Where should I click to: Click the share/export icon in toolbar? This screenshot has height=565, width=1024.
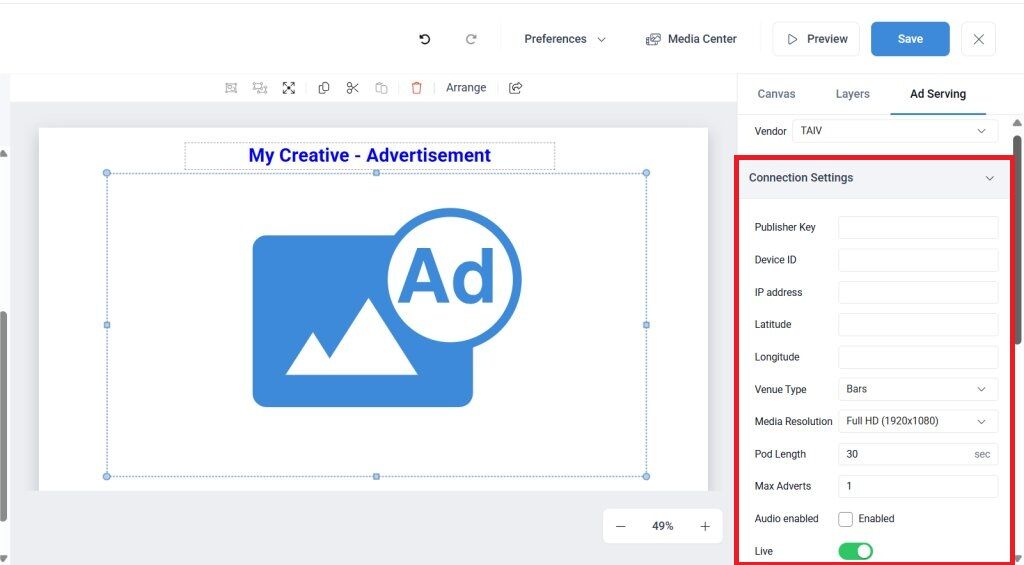pos(516,88)
